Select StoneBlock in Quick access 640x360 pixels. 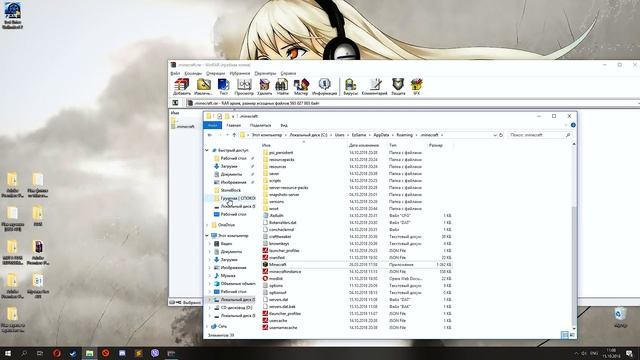pos(231,190)
